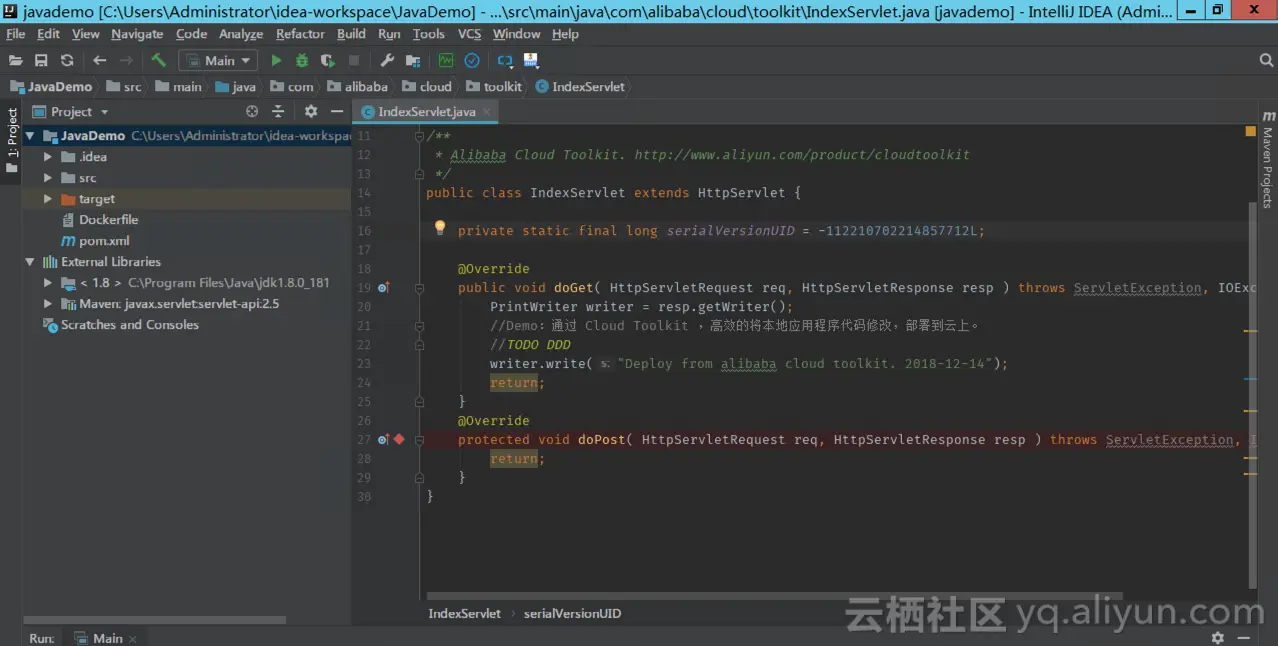The height and width of the screenshot is (646, 1278).
Task: Collapse all in Project panel
Action: coord(279,111)
